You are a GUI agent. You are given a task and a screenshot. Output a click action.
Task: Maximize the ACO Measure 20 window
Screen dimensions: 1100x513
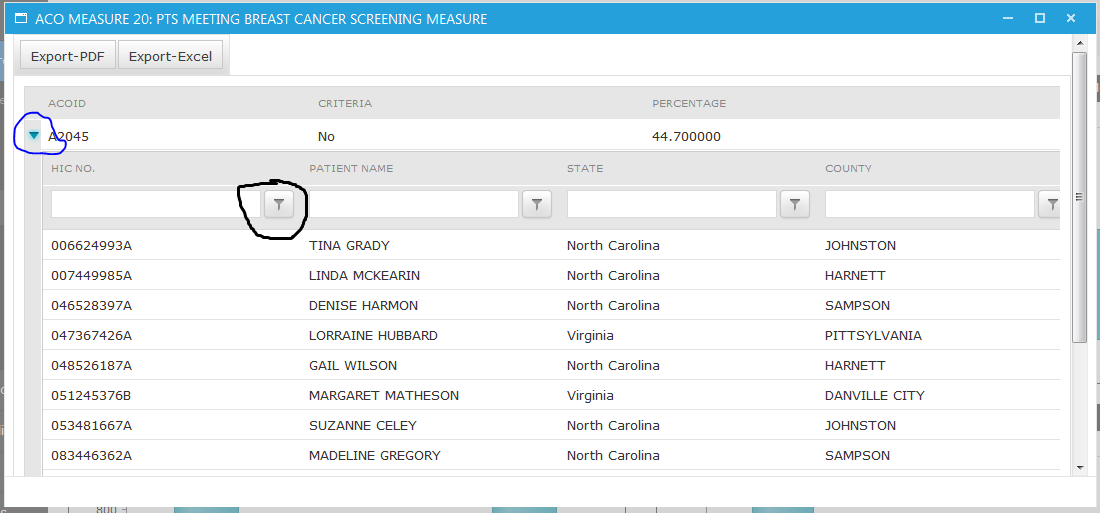pos(1040,18)
